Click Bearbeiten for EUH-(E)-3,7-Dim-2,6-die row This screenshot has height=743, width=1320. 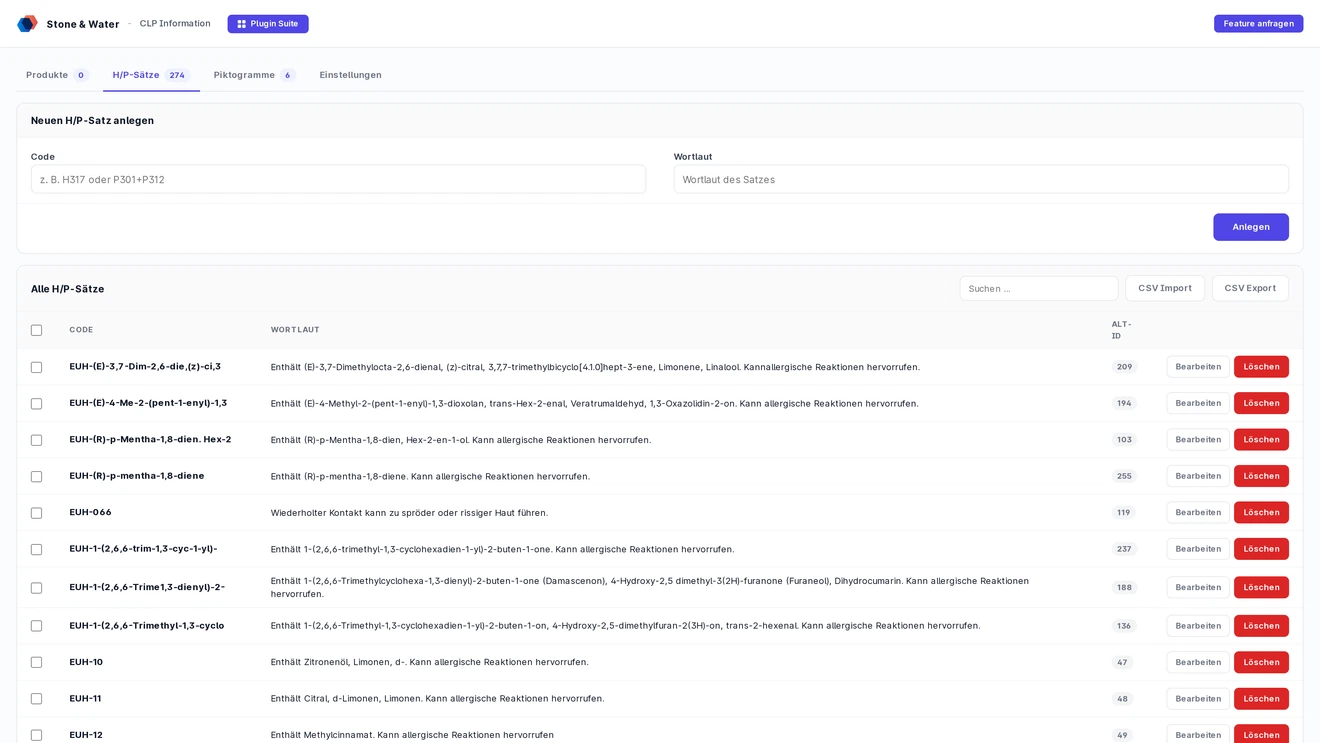[1198, 367]
